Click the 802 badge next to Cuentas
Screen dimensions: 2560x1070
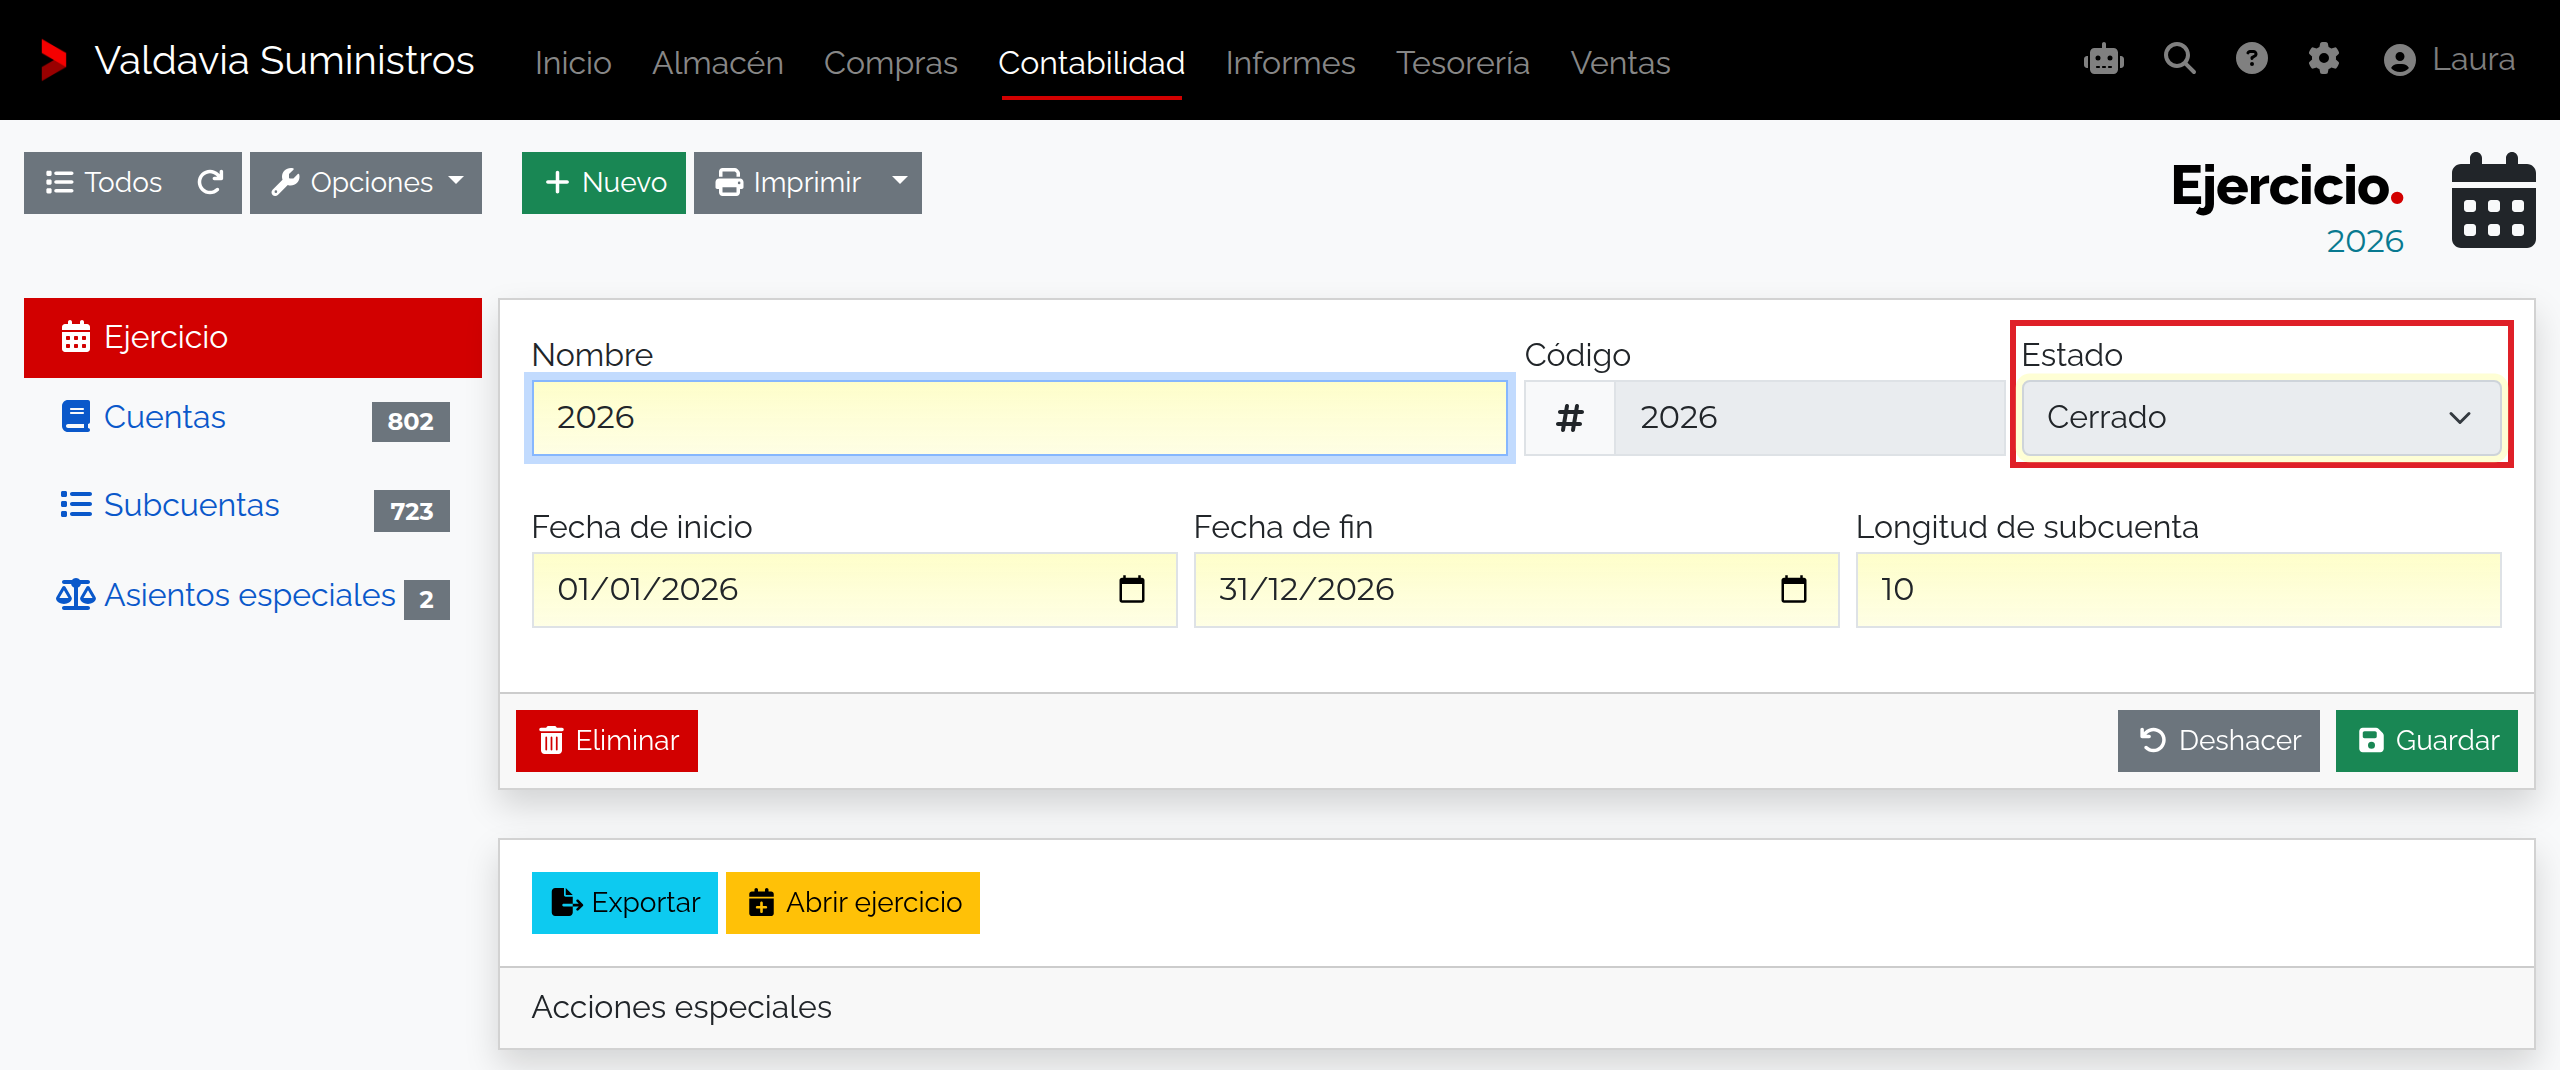(x=411, y=422)
